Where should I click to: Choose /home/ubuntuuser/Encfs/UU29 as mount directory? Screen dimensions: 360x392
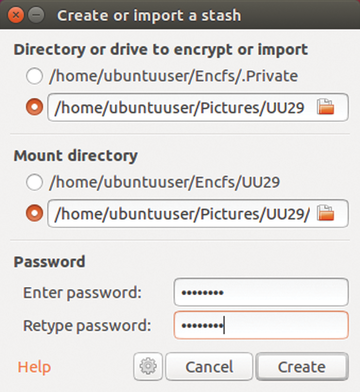point(34,182)
